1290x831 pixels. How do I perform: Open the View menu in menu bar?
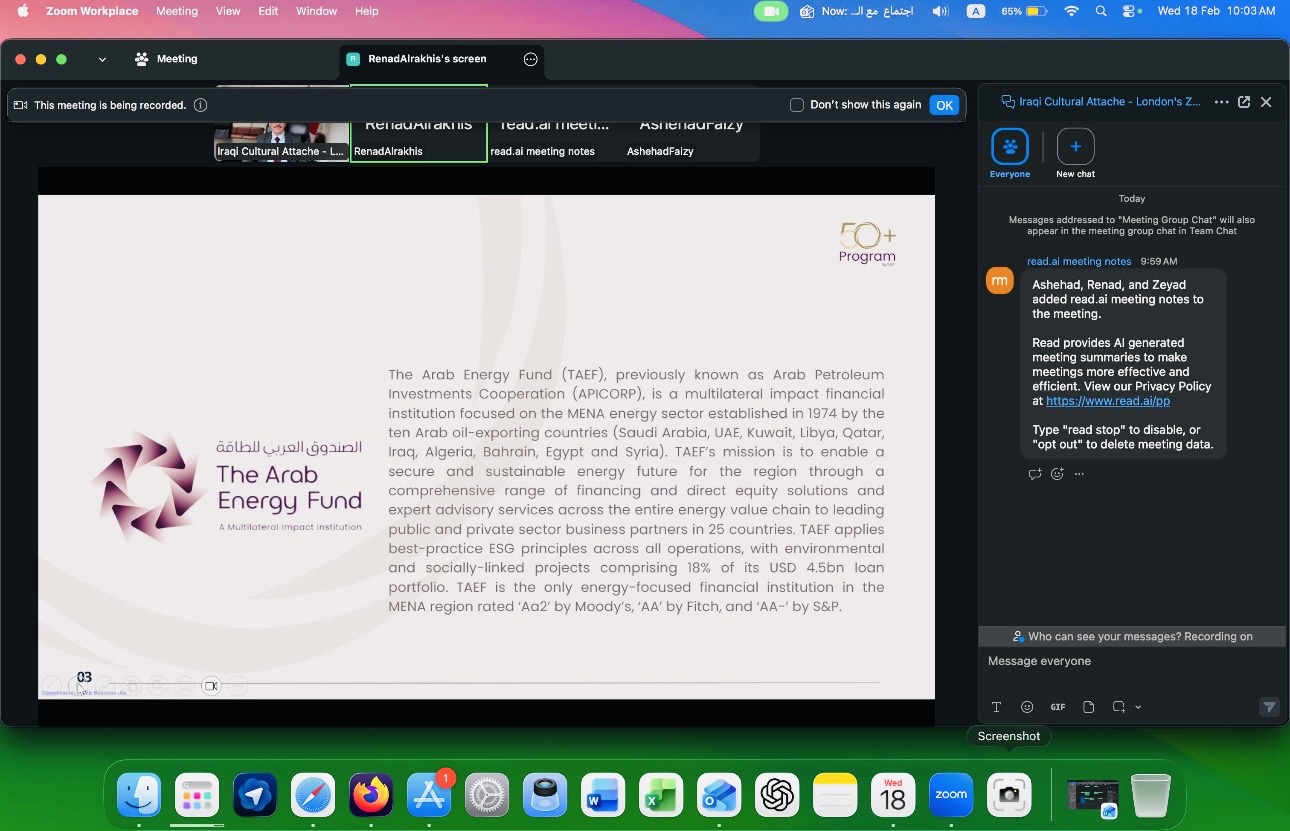coord(228,11)
